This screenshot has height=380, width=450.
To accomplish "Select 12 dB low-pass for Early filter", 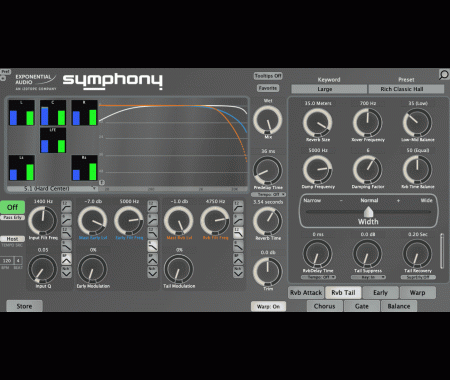I will pos(153,233).
